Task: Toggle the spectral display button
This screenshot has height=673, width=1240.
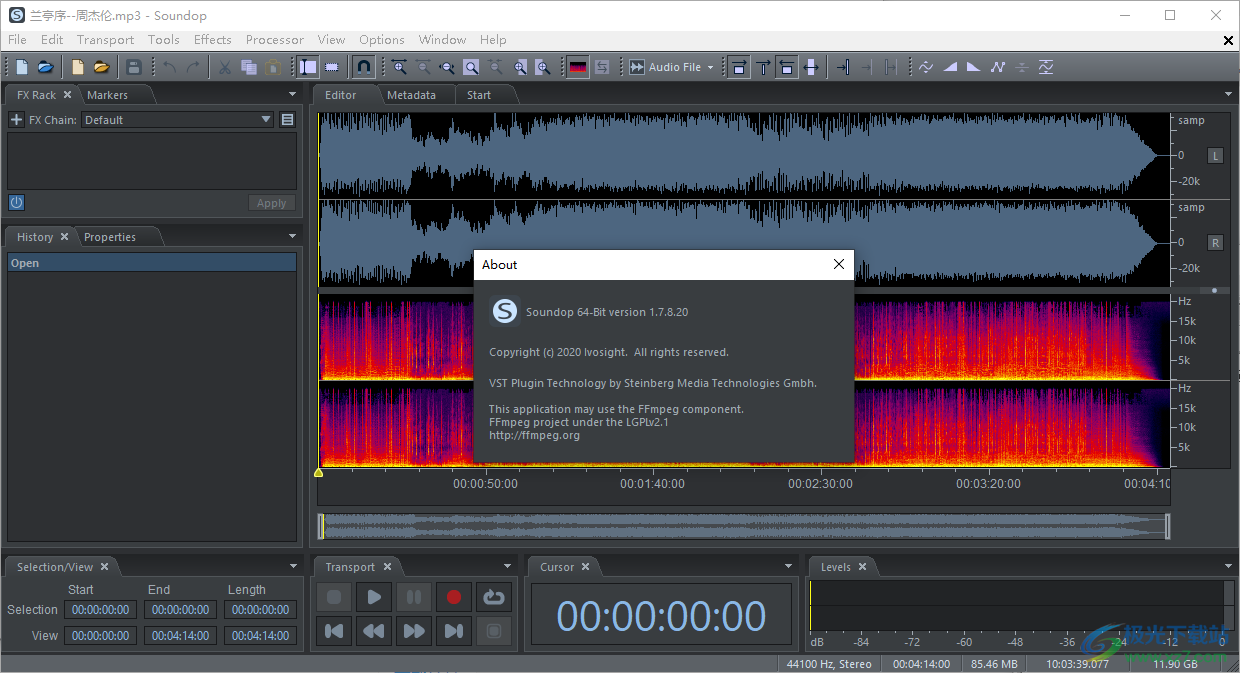Action: click(578, 67)
